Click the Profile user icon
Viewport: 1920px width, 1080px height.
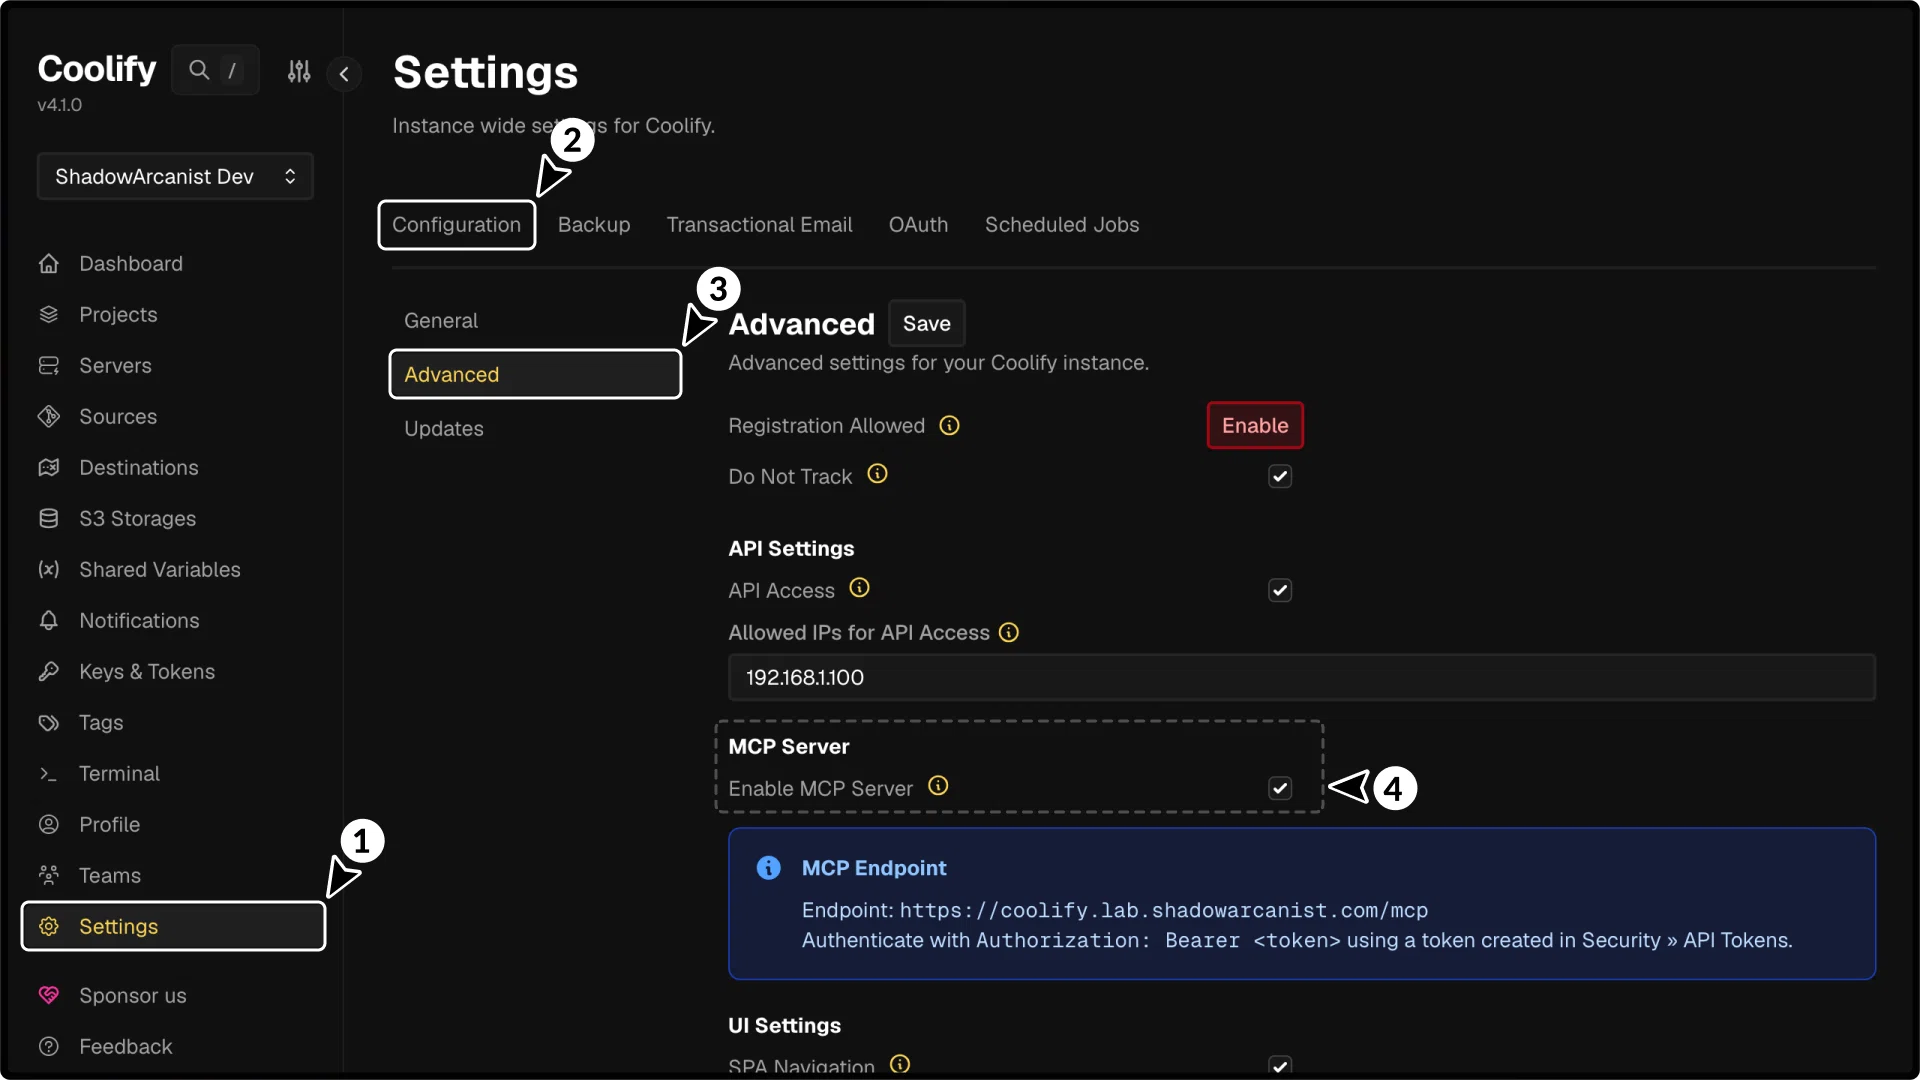click(x=48, y=825)
